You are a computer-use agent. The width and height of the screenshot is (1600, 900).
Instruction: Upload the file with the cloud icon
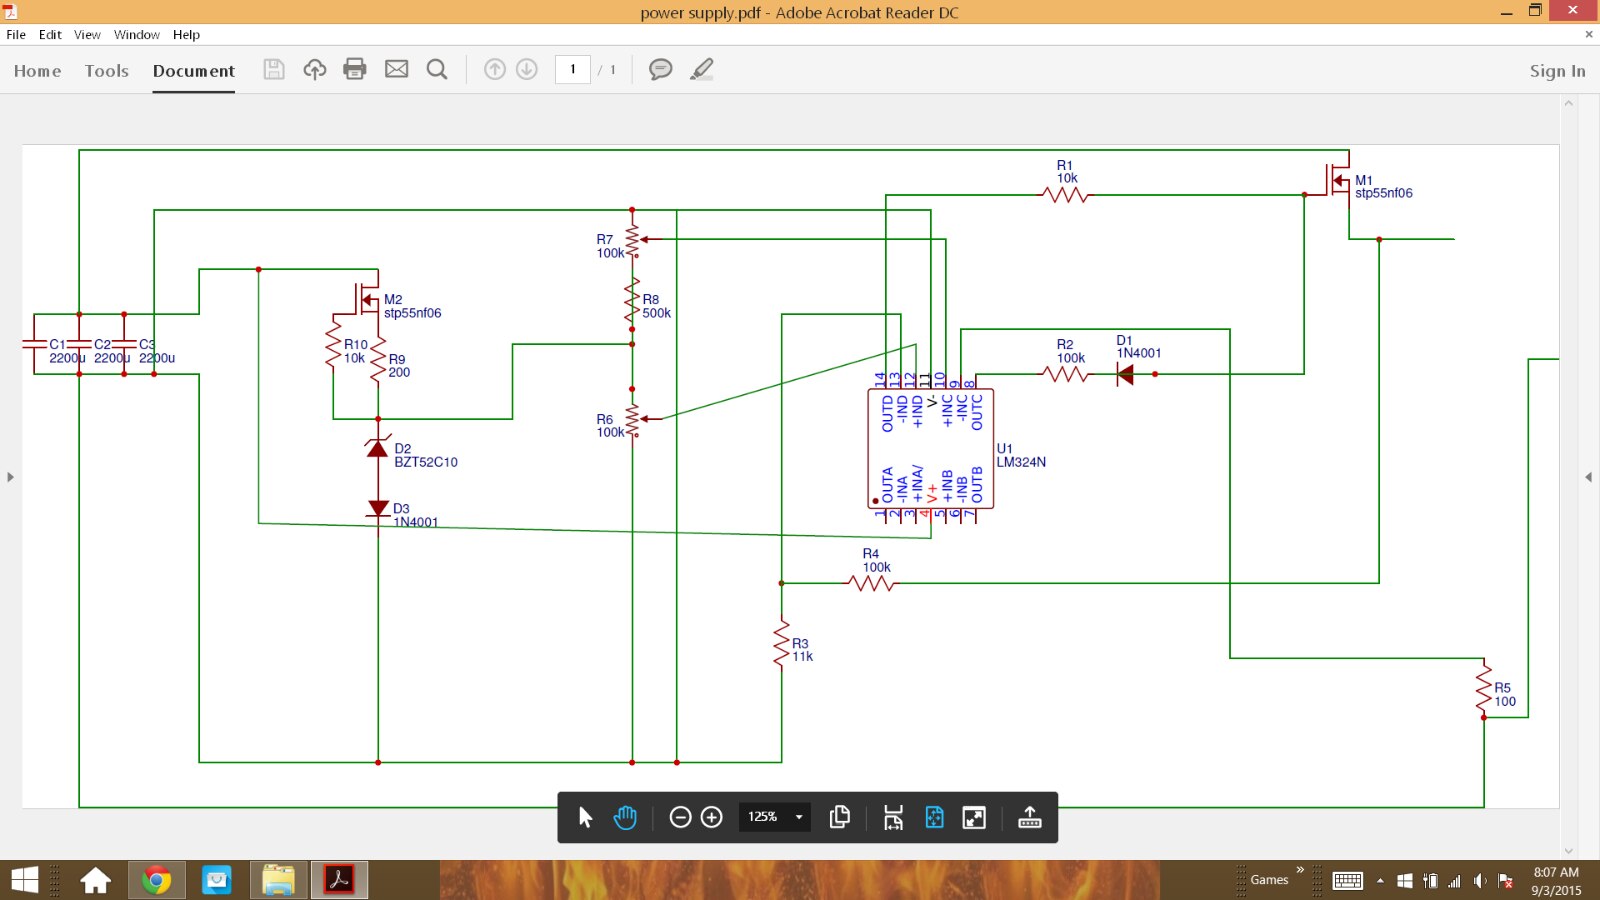coord(315,69)
